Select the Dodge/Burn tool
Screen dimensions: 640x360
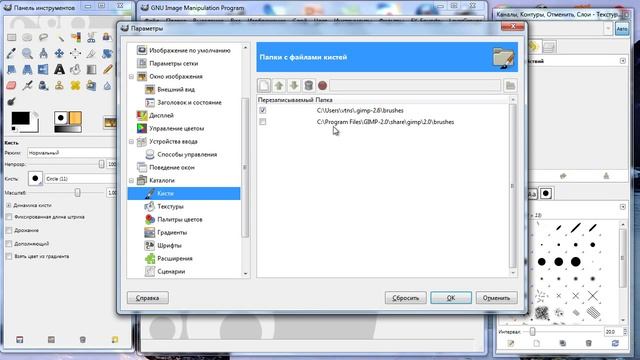tap(11, 101)
